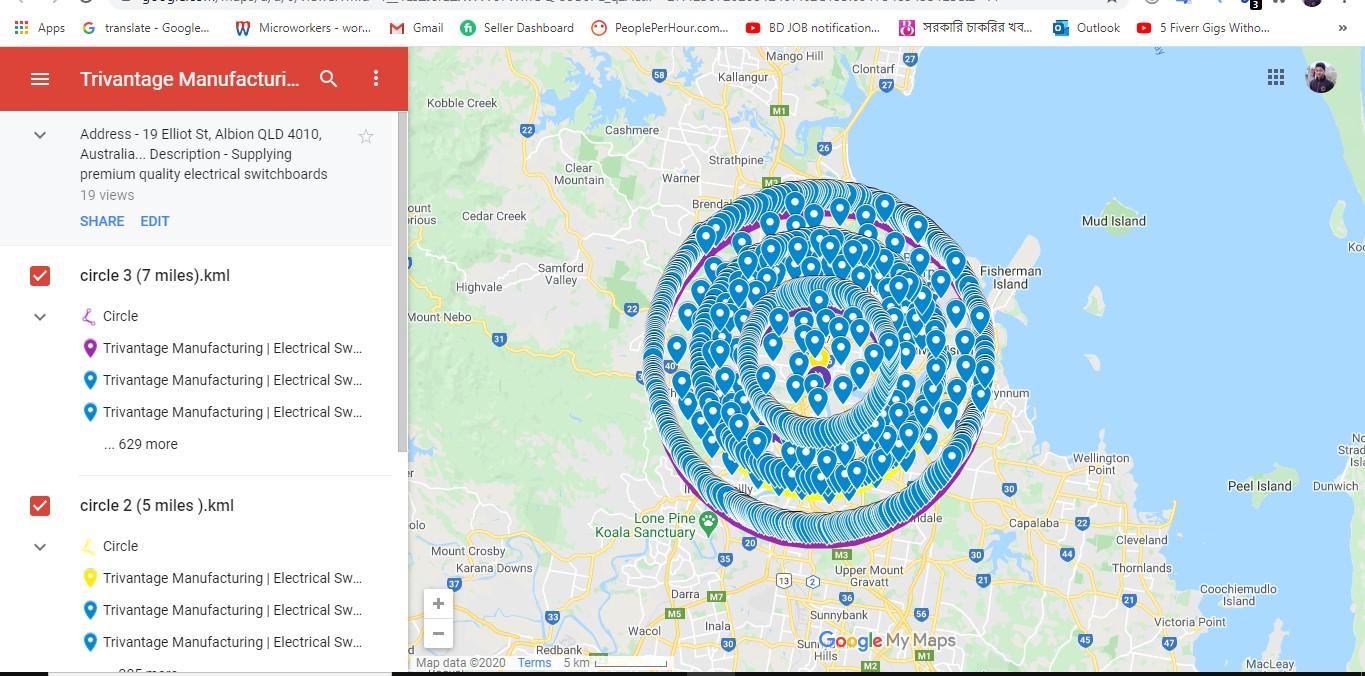The image size is (1365, 676).
Task: Collapse the circle 2 Circle group
Action: (x=39, y=546)
